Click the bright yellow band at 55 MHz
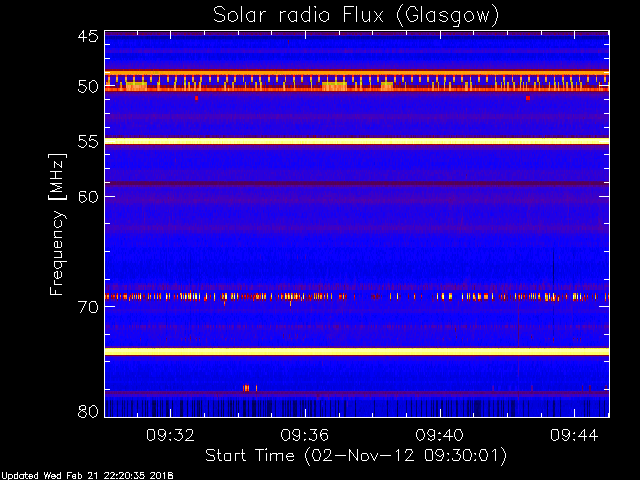The image size is (640, 480). click(x=357, y=141)
